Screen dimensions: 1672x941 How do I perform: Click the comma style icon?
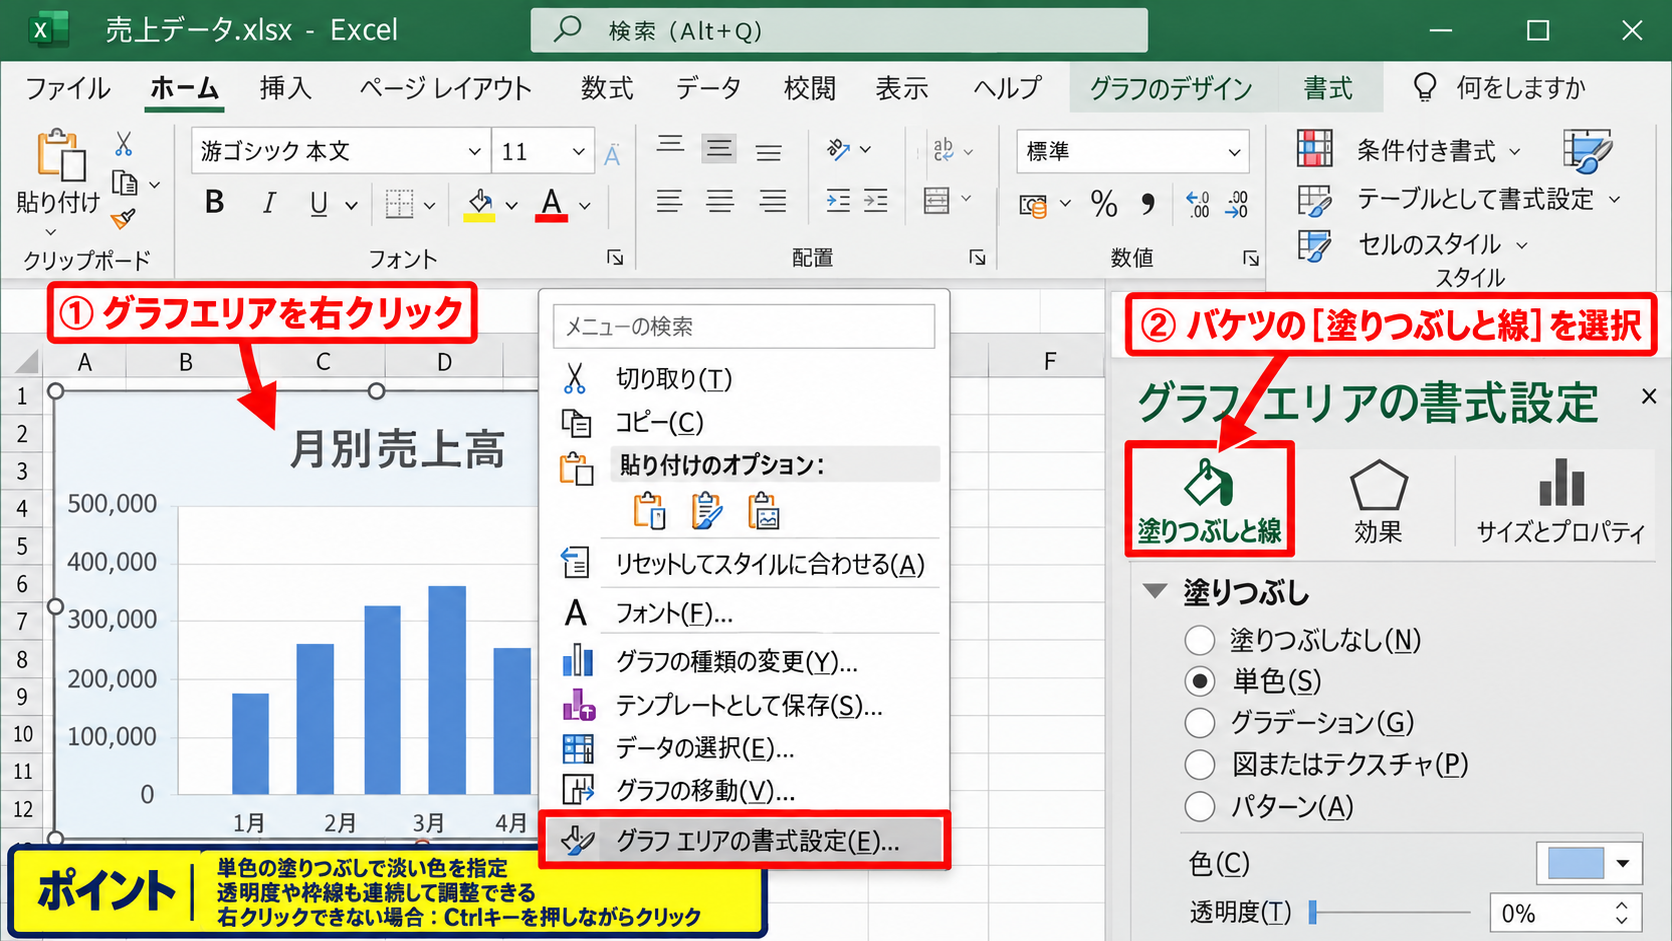[1148, 204]
